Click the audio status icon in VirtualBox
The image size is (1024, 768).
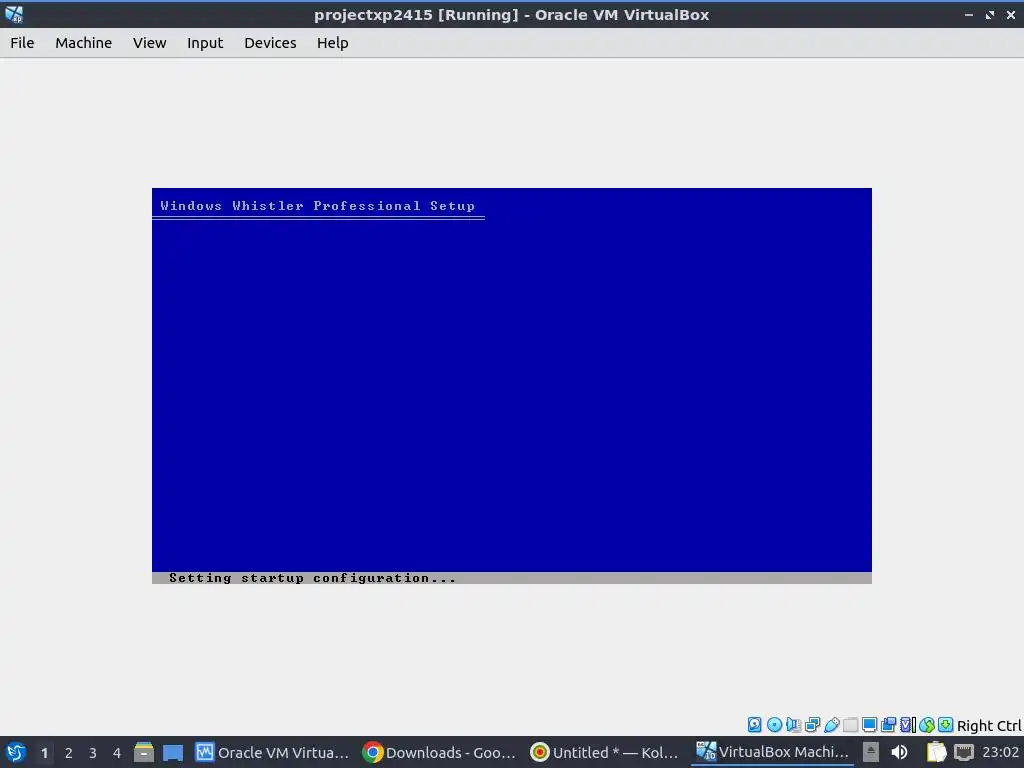click(793, 724)
